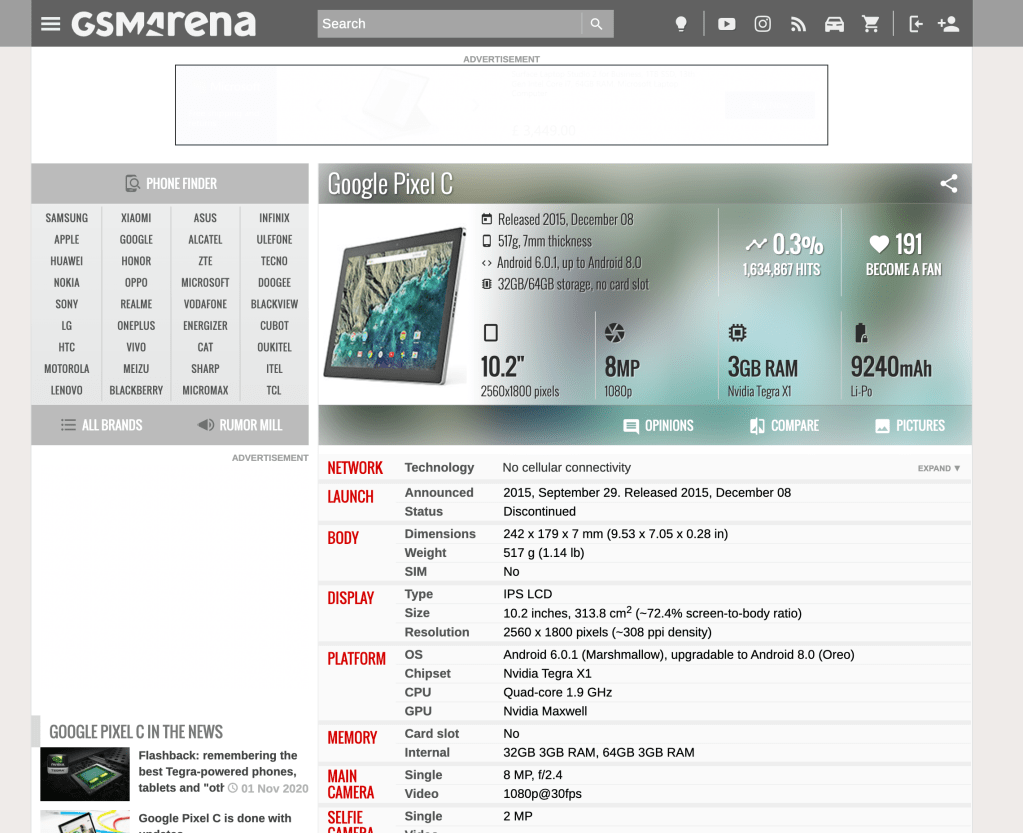Select the Infinix brand
The image size is (1023, 833).
(274, 218)
